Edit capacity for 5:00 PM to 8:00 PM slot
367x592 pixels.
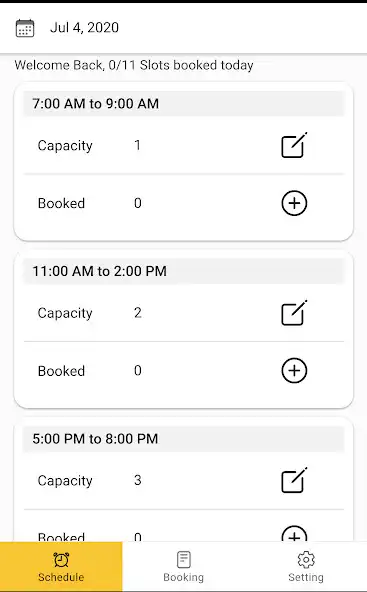(294, 480)
